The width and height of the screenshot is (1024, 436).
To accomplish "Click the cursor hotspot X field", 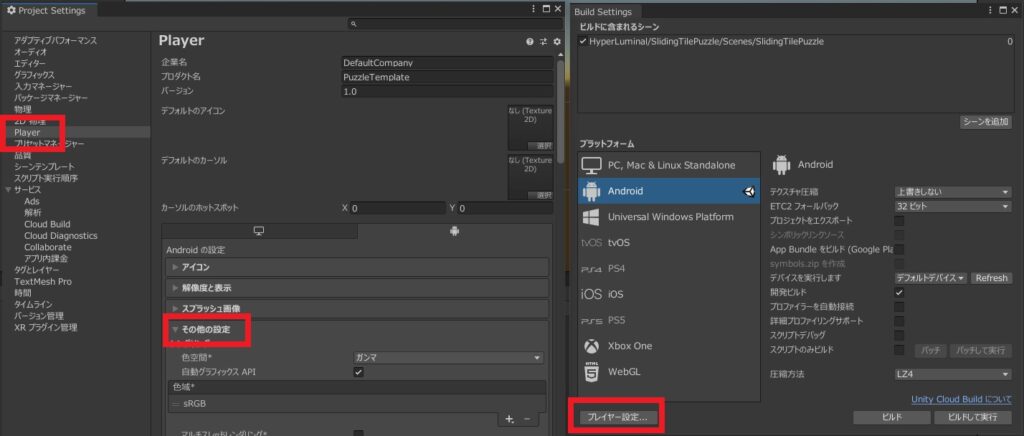I will click(398, 209).
